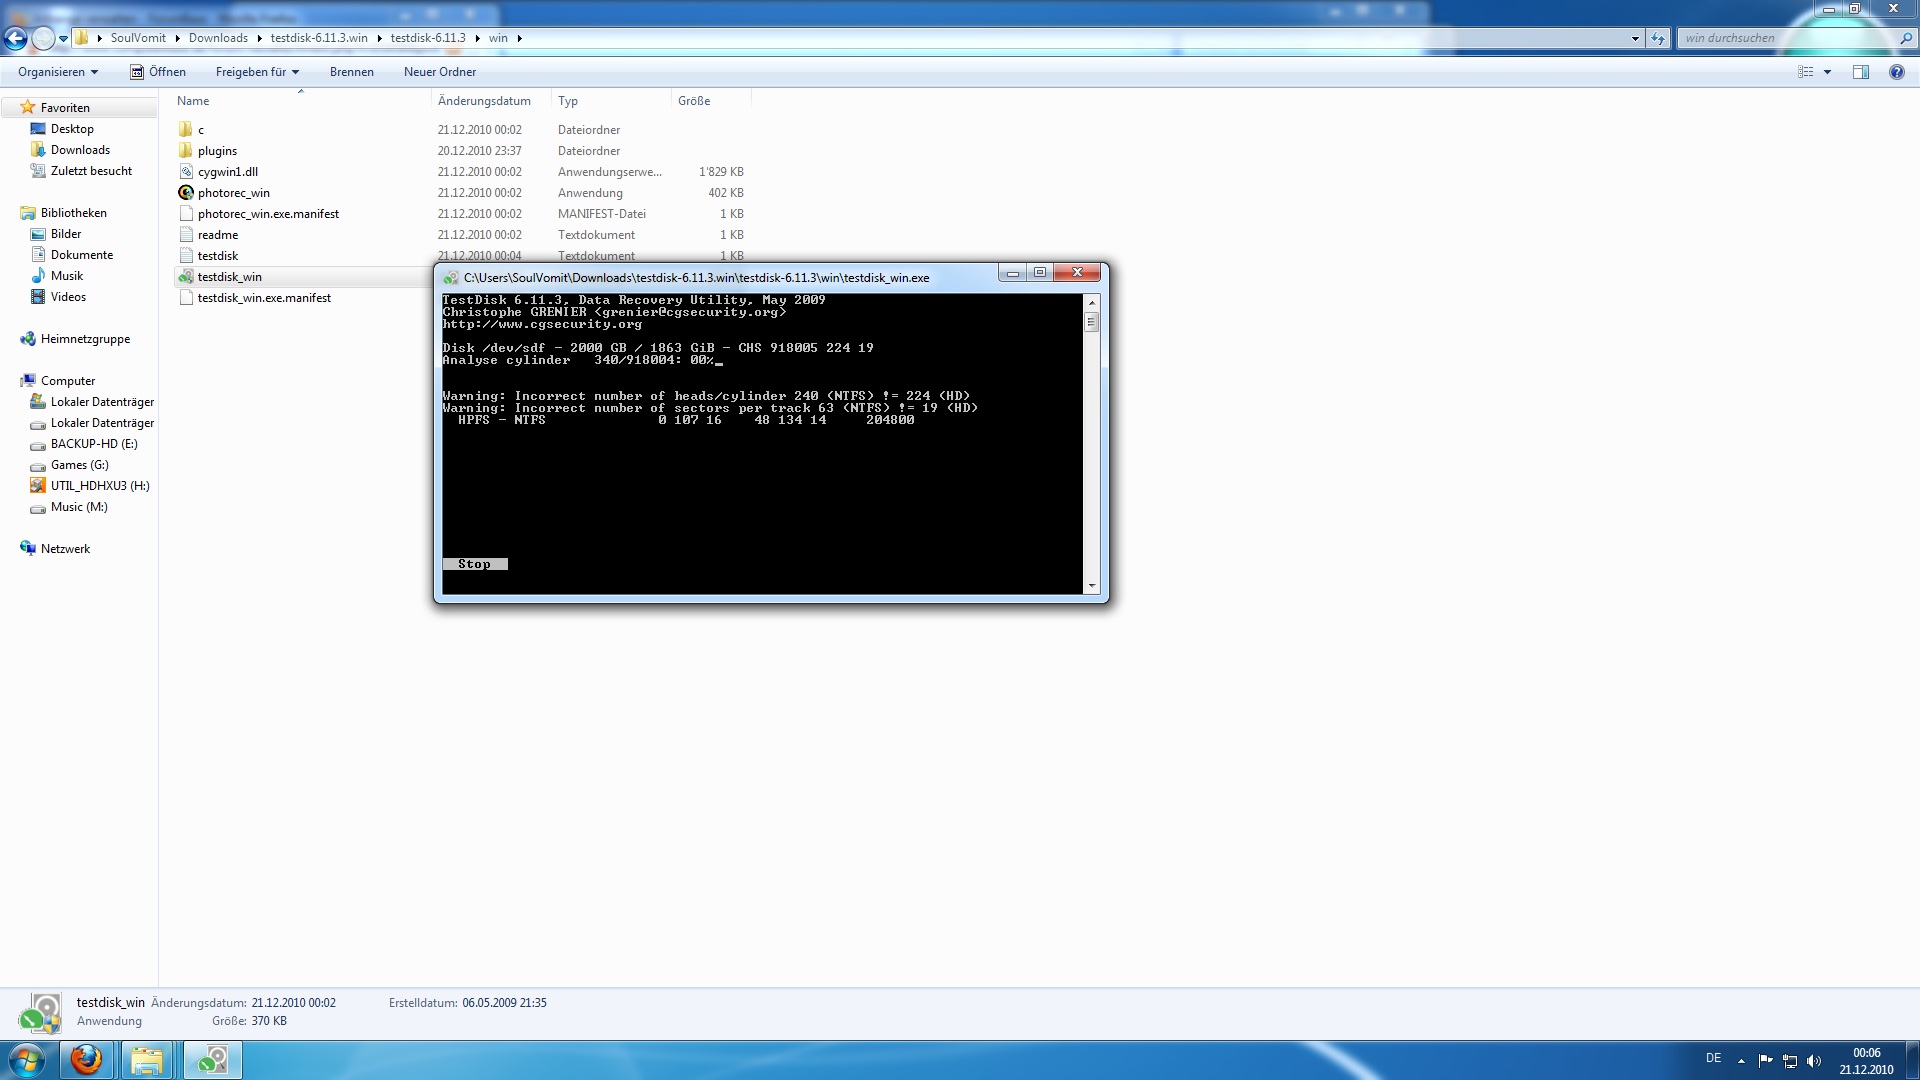Select Bibliotheken in the navigation pane
Screen dimensions: 1920x1080
[x=73, y=213]
